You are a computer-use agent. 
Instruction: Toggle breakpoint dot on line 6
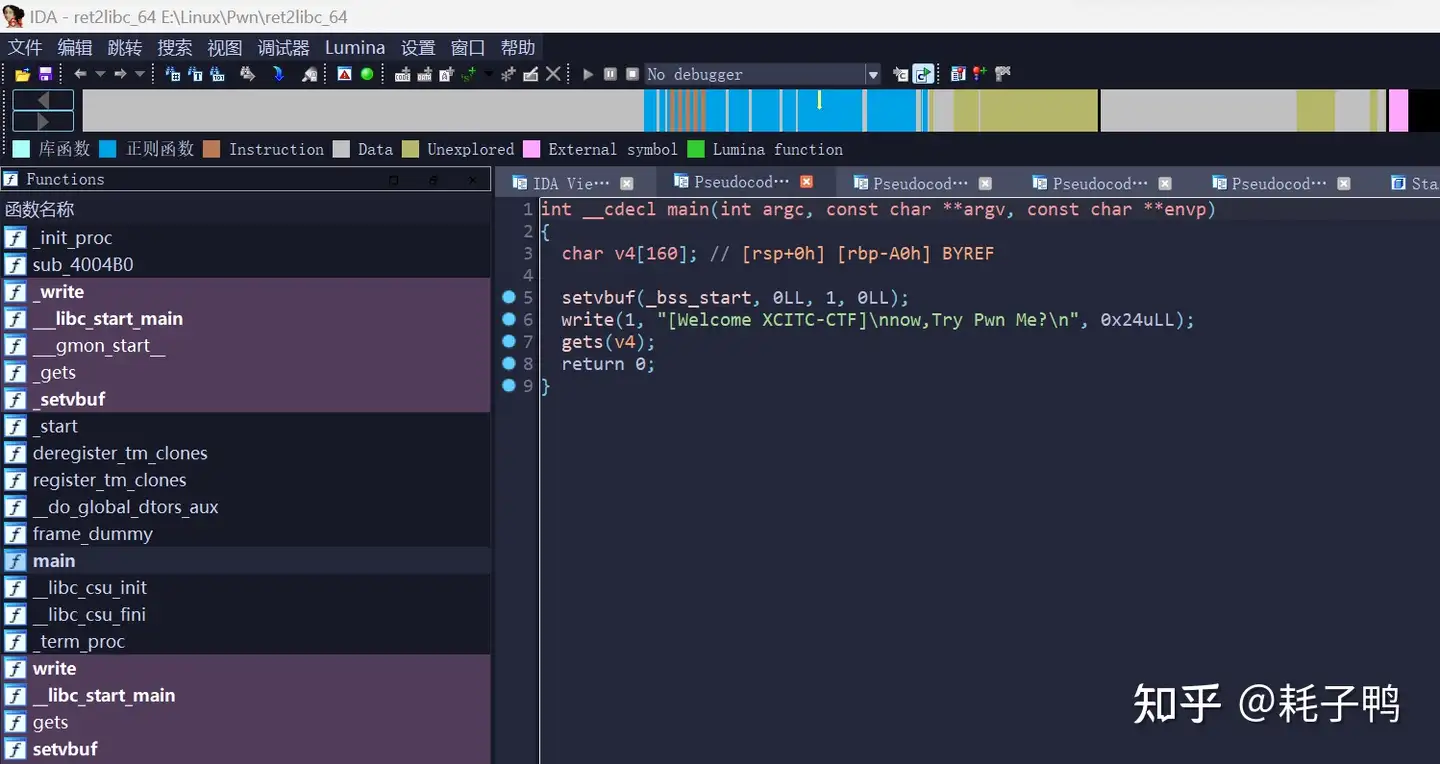click(x=509, y=319)
